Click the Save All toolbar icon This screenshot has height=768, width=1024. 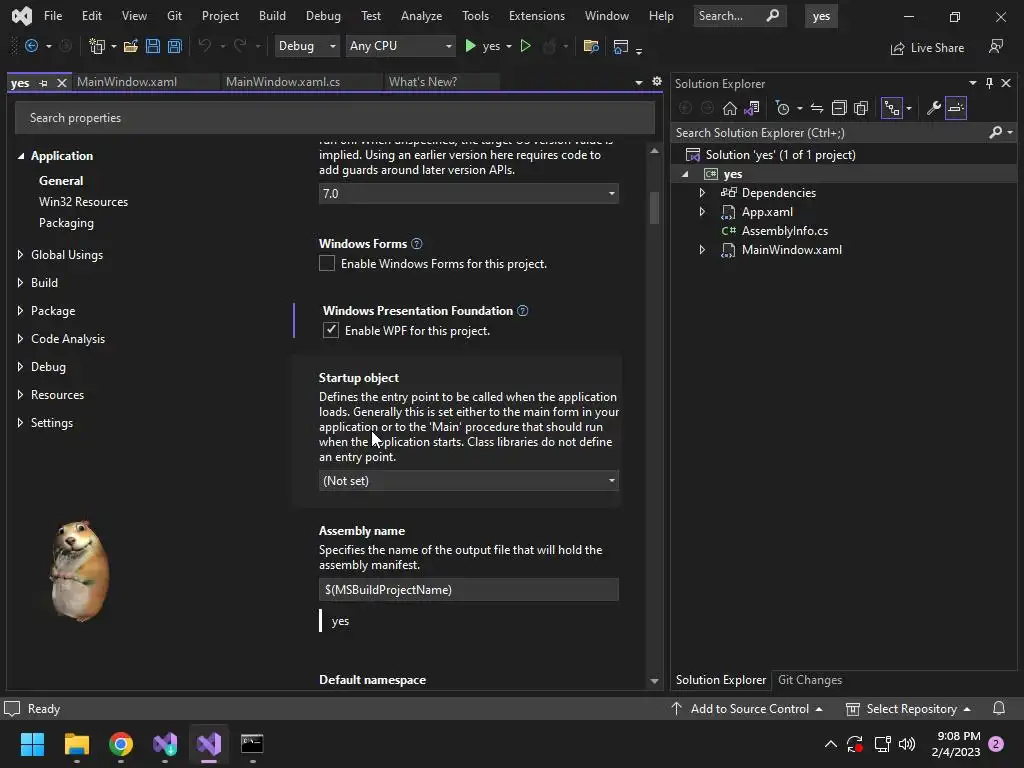(x=174, y=46)
